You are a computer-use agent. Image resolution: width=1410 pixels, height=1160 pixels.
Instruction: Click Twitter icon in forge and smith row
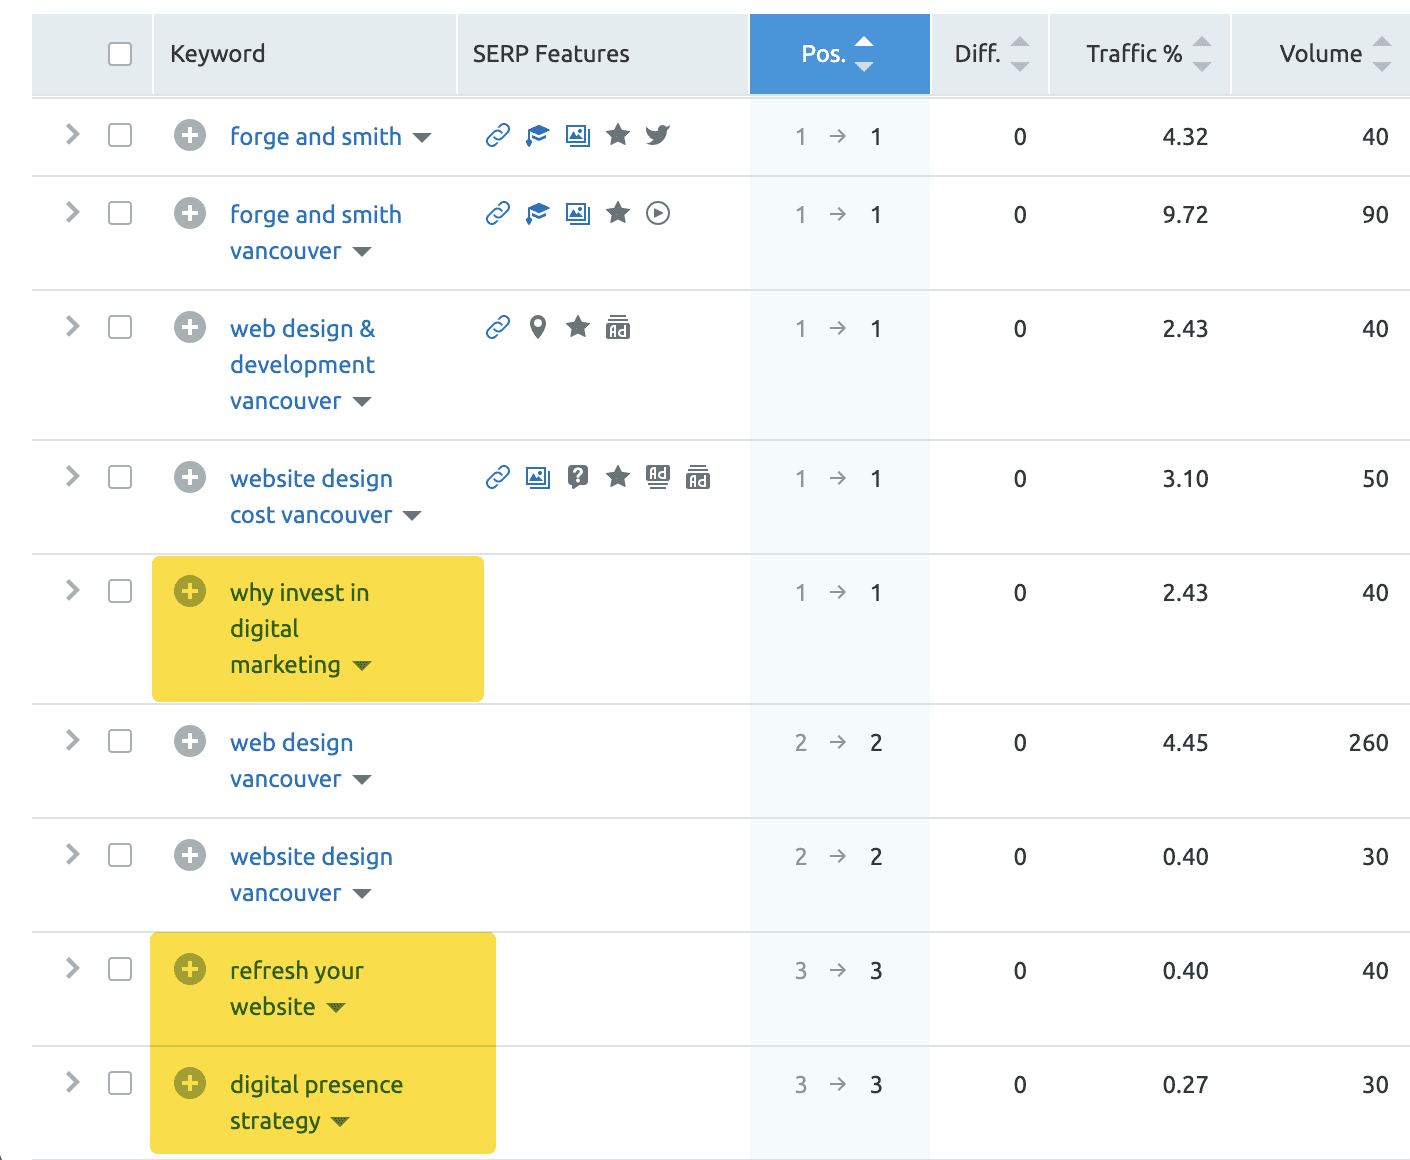(657, 135)
